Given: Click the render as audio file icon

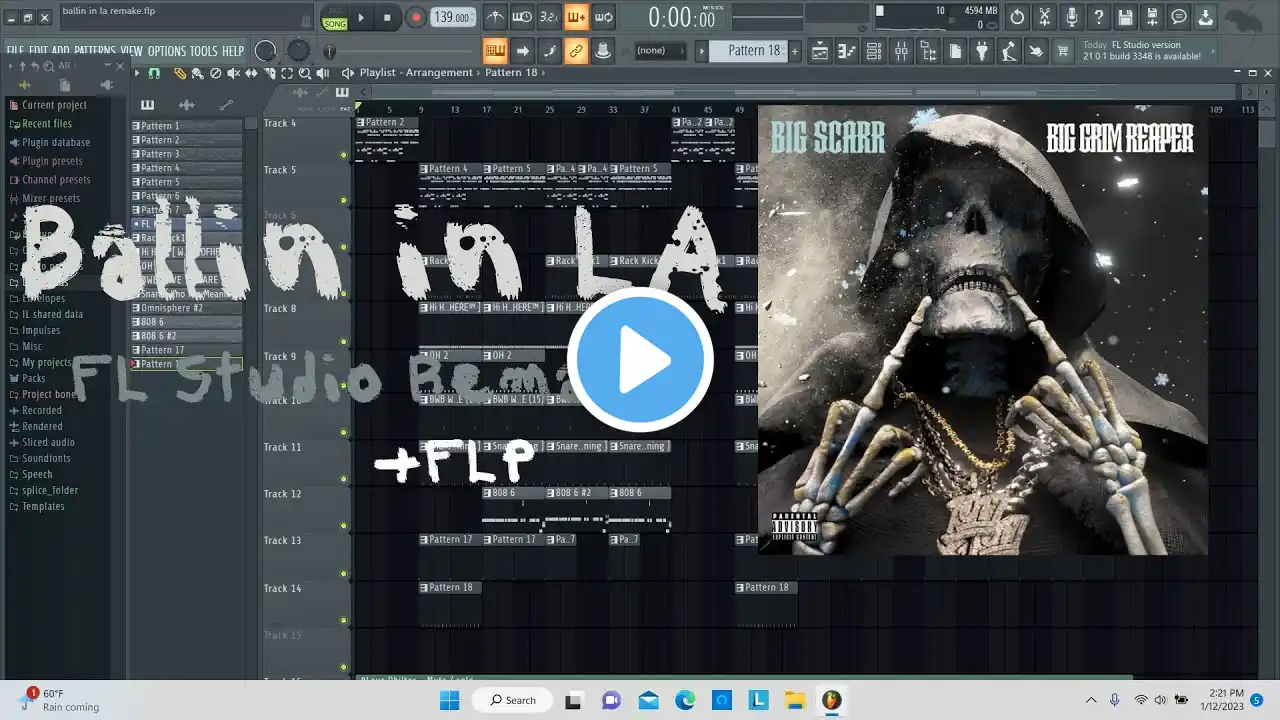Looking at the screenshot, I should pos(1152,17).
